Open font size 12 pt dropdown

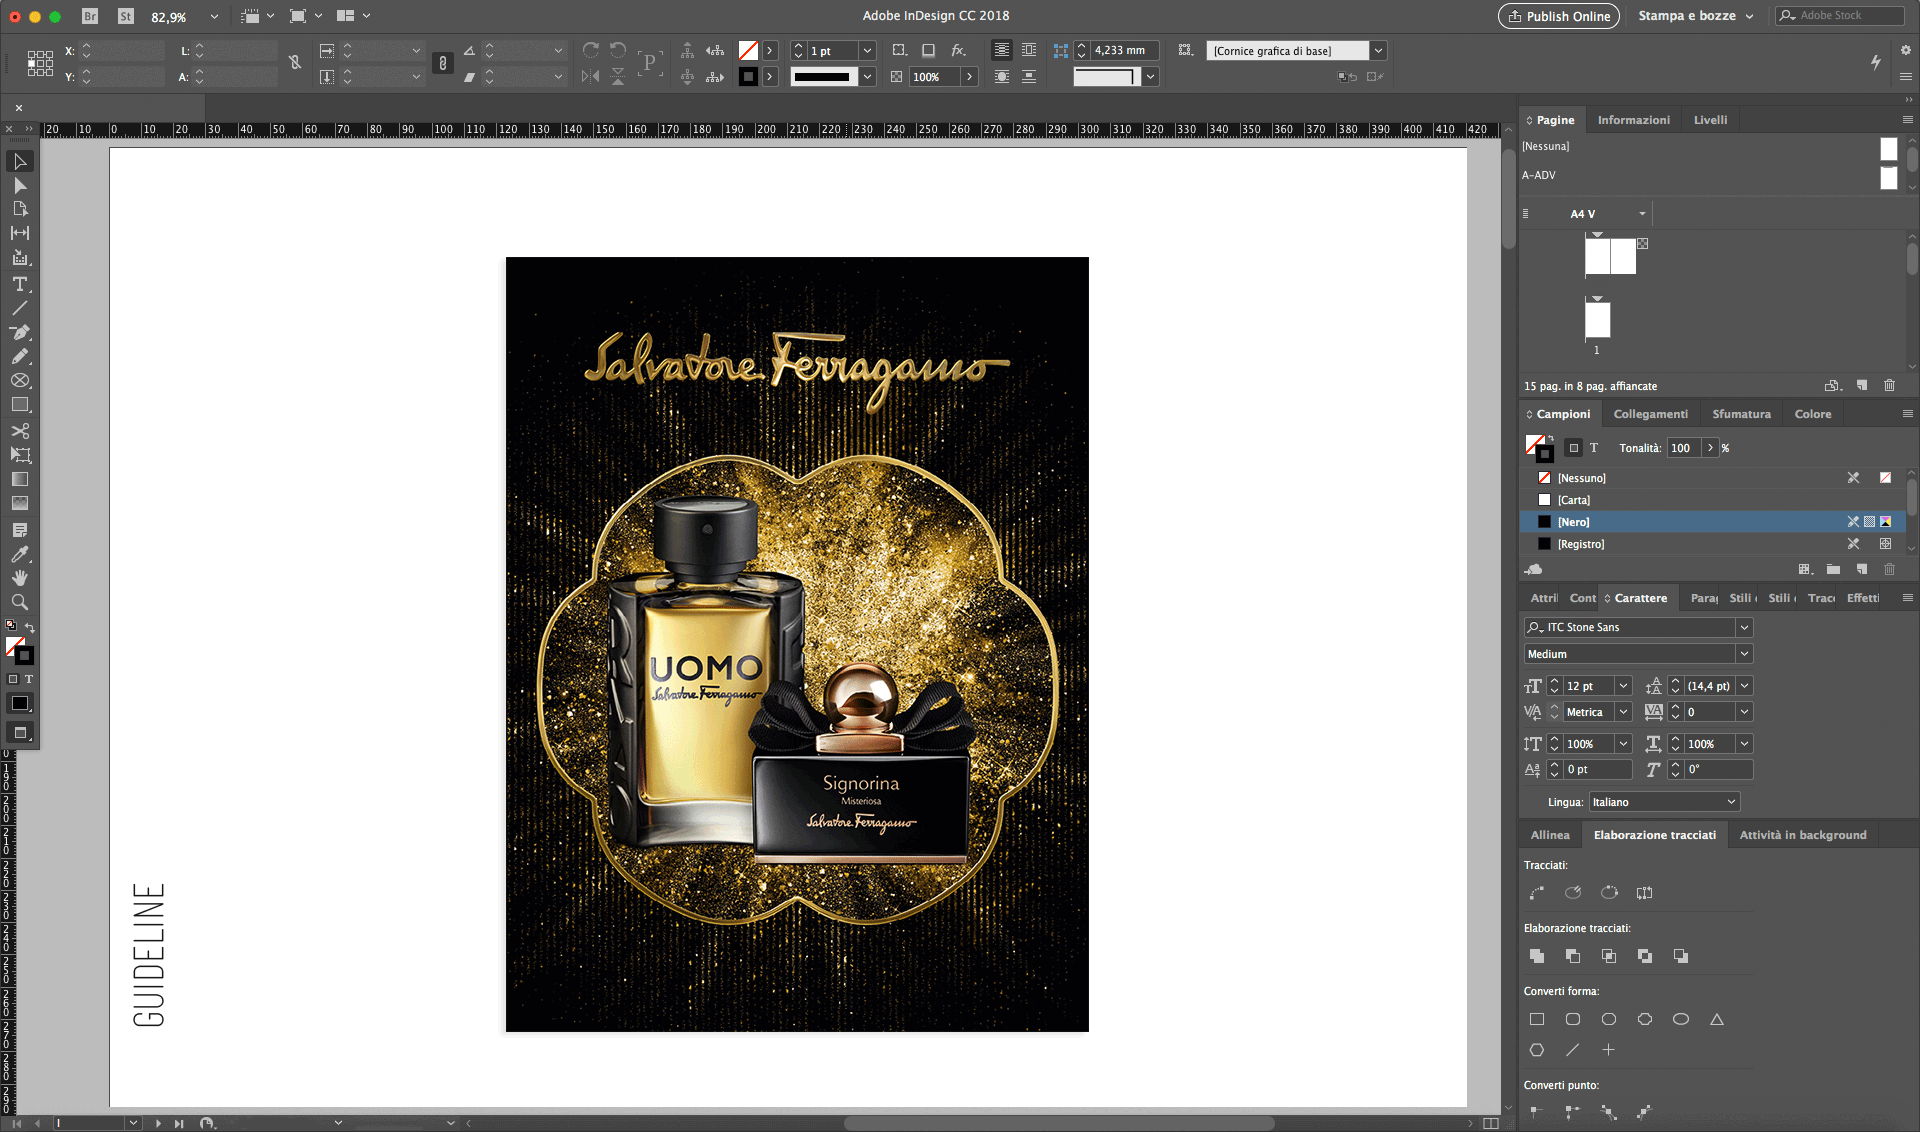1624,686
